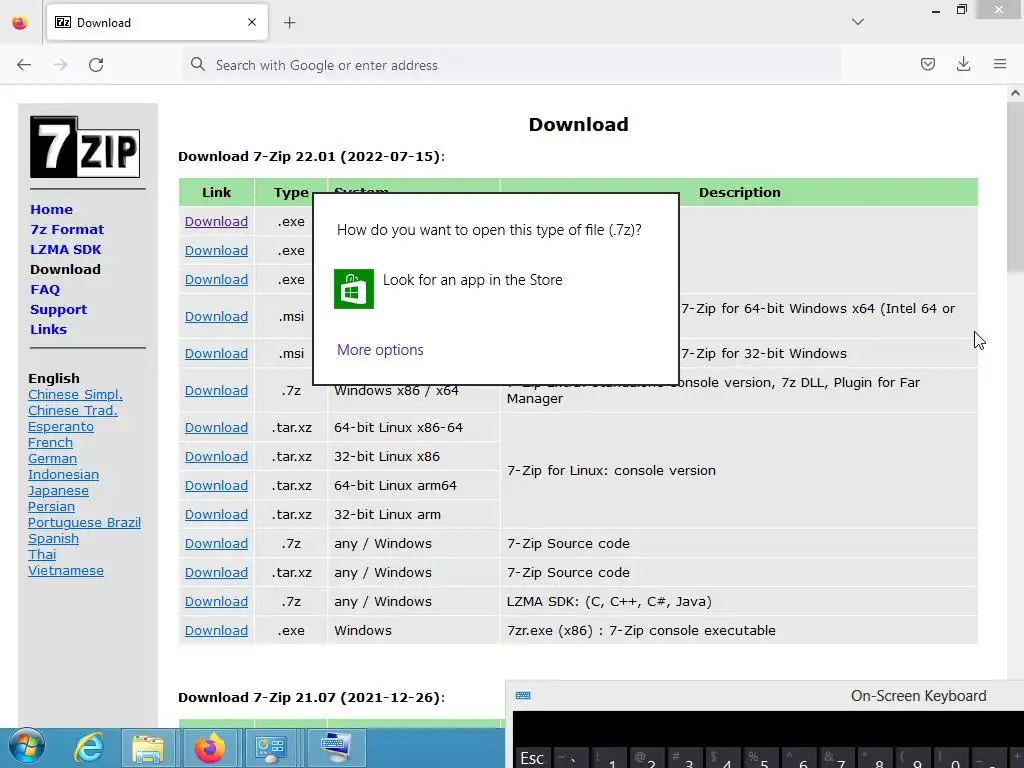Click the Firefox back arrow
Image resolution: width=1024 pixels, height=768 pixels.
(24, 65)
